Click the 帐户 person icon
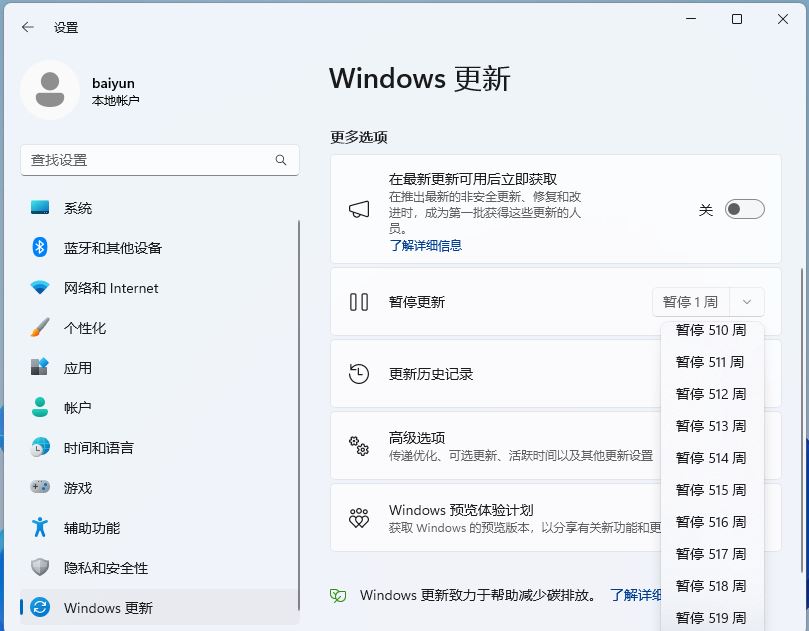809x631 pixels. (x=40, y=408)
